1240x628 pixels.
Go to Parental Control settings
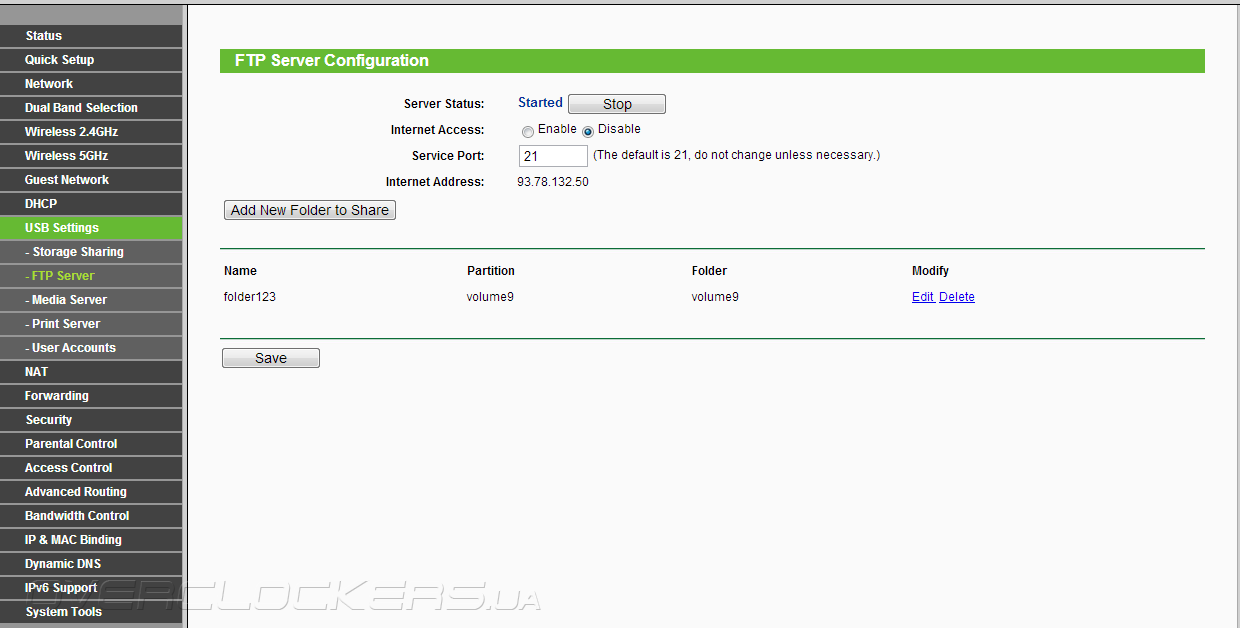point(91,444)
